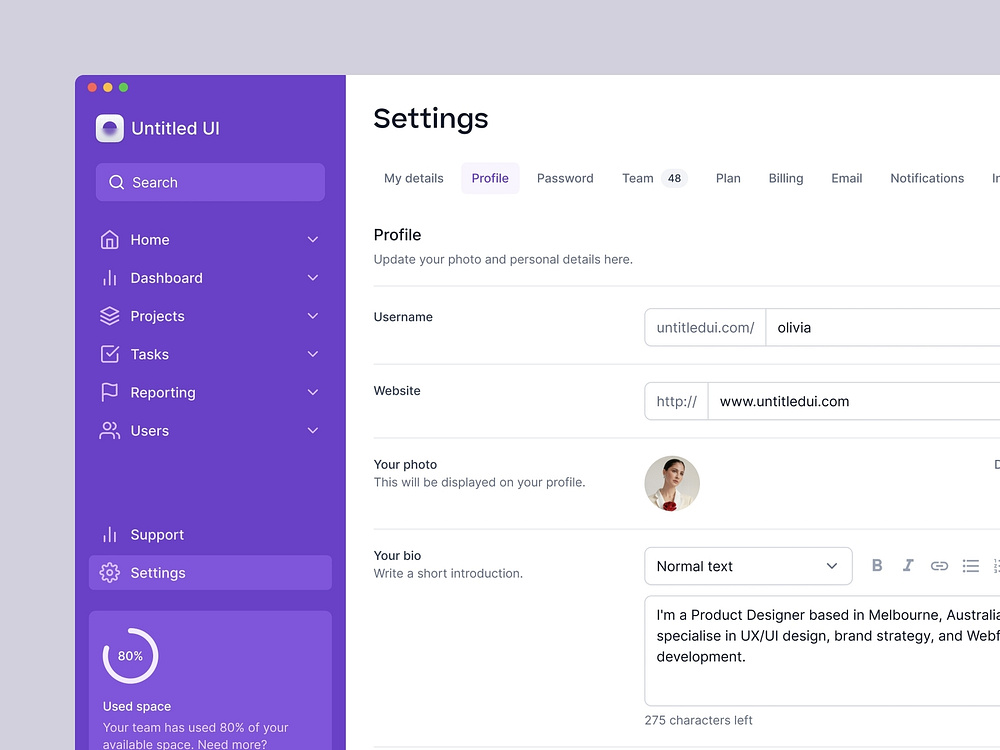Select the Billing settings tab
Viewport: 1000px width, 750px height.
pyautogui.click(x=786, y=178)
